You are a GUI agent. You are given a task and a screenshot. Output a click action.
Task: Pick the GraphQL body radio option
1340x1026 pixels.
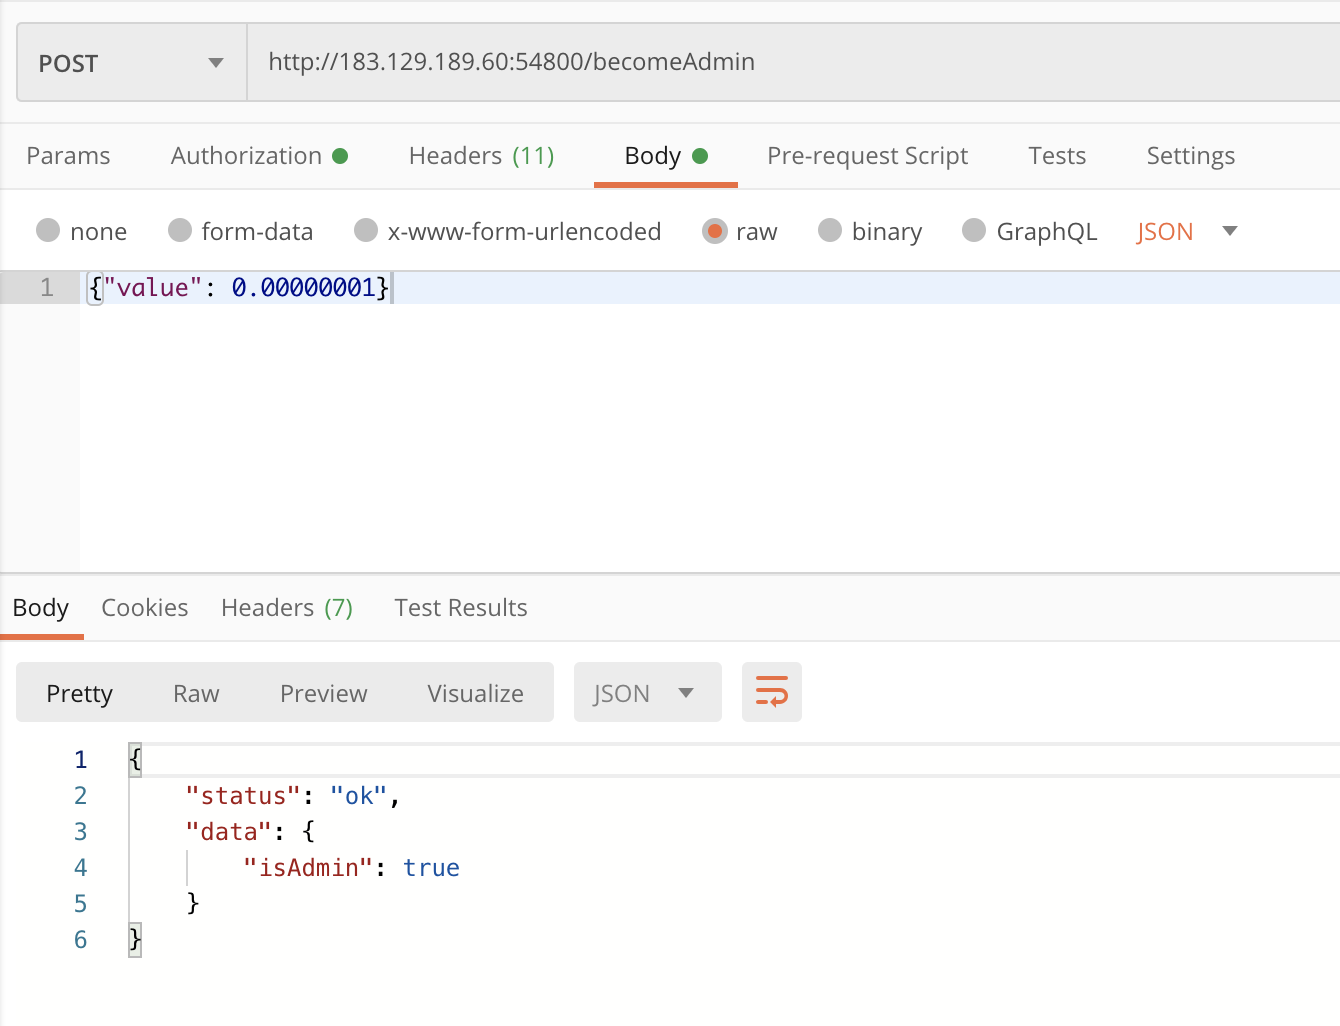pyautogui.click(x=974, y=231)
